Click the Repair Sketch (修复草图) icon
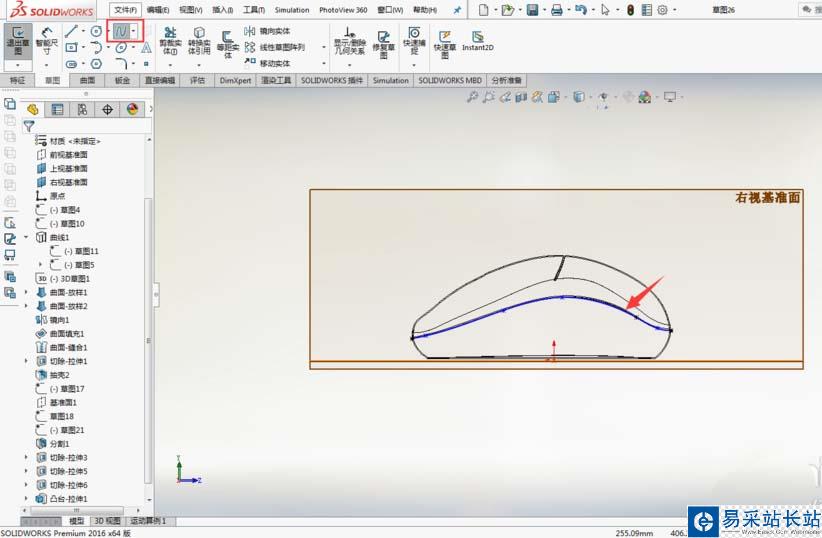The height and width of the screenshot is (538, 822). pyautogui.click(x=383, y=41)
